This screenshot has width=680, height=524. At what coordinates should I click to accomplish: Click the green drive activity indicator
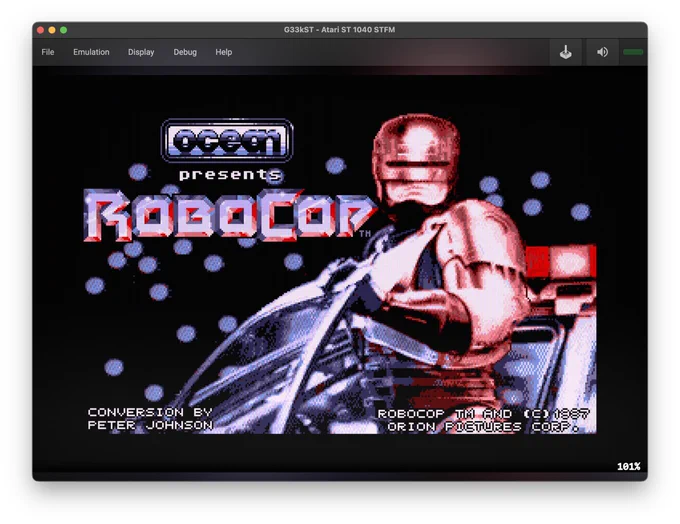click(x=633, y=52)
